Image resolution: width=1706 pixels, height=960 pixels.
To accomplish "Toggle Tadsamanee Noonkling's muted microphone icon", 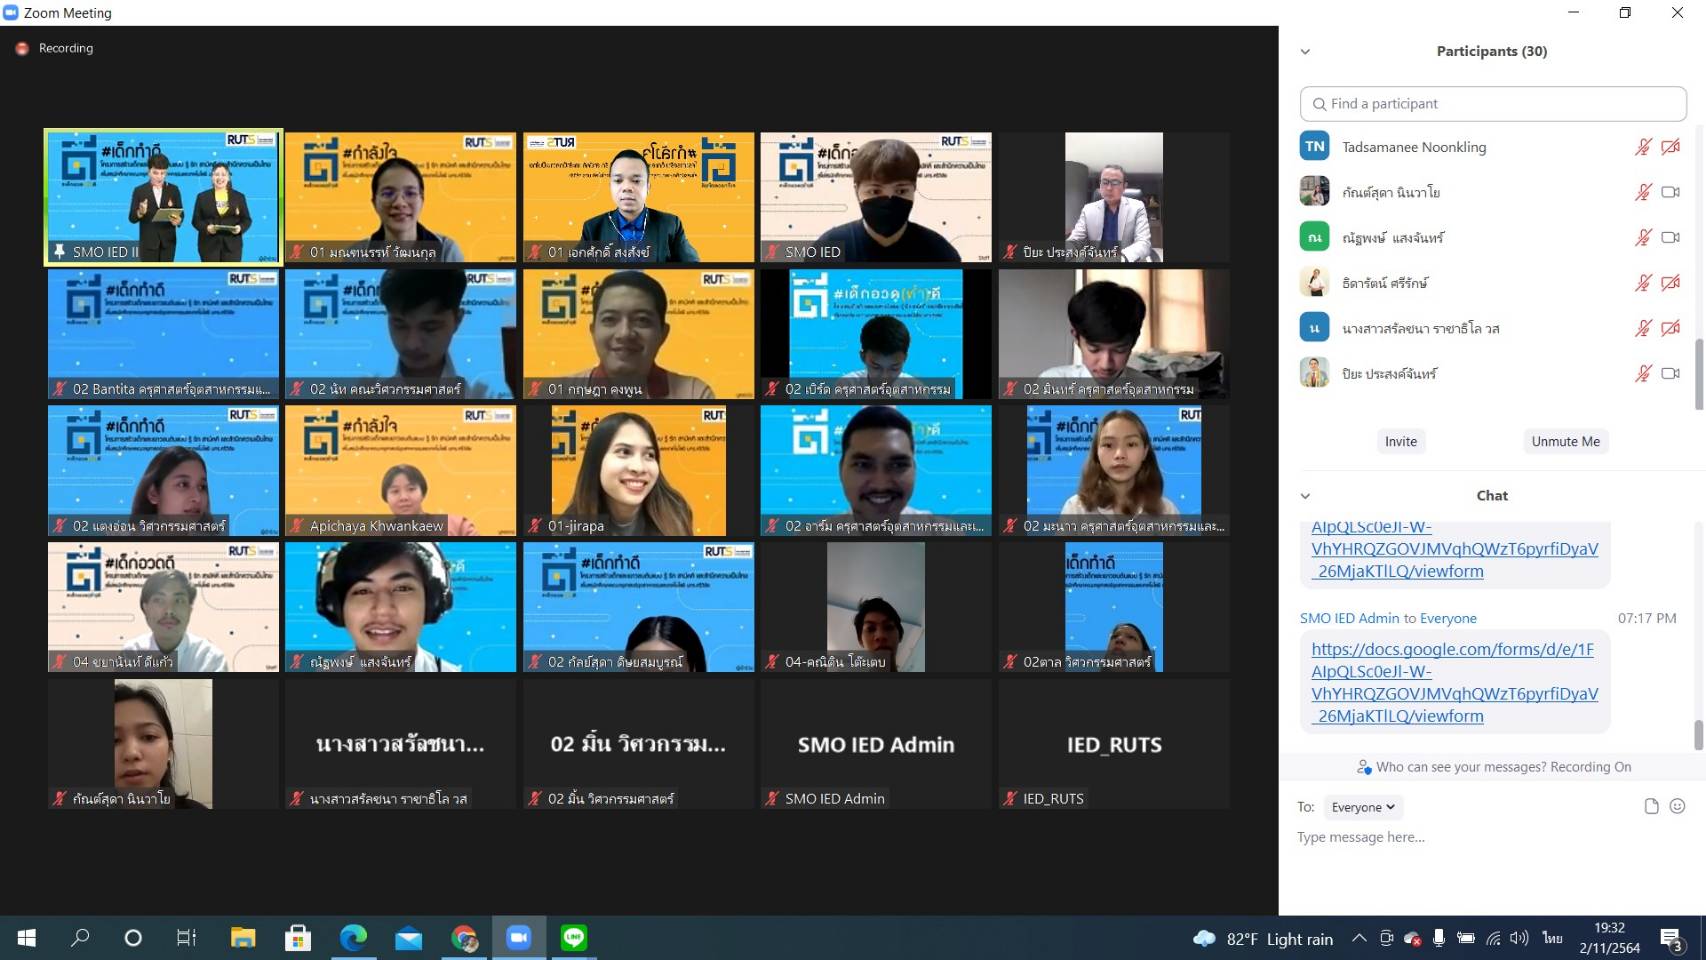I will pyautogui.click(x=1642, y=147).
